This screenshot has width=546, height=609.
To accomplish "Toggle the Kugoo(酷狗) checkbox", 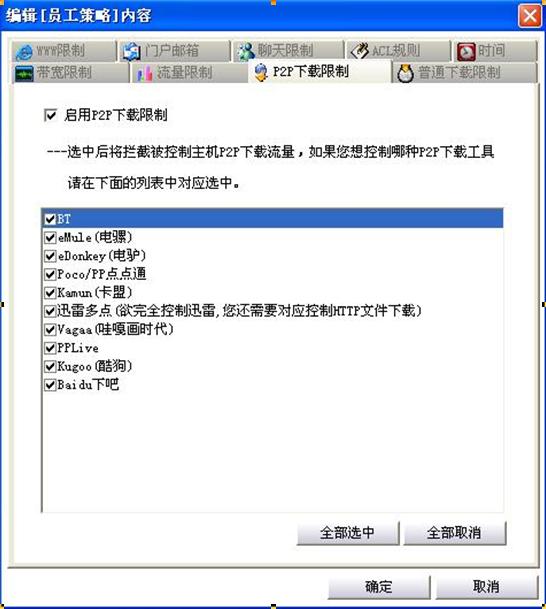I will 50,366.
